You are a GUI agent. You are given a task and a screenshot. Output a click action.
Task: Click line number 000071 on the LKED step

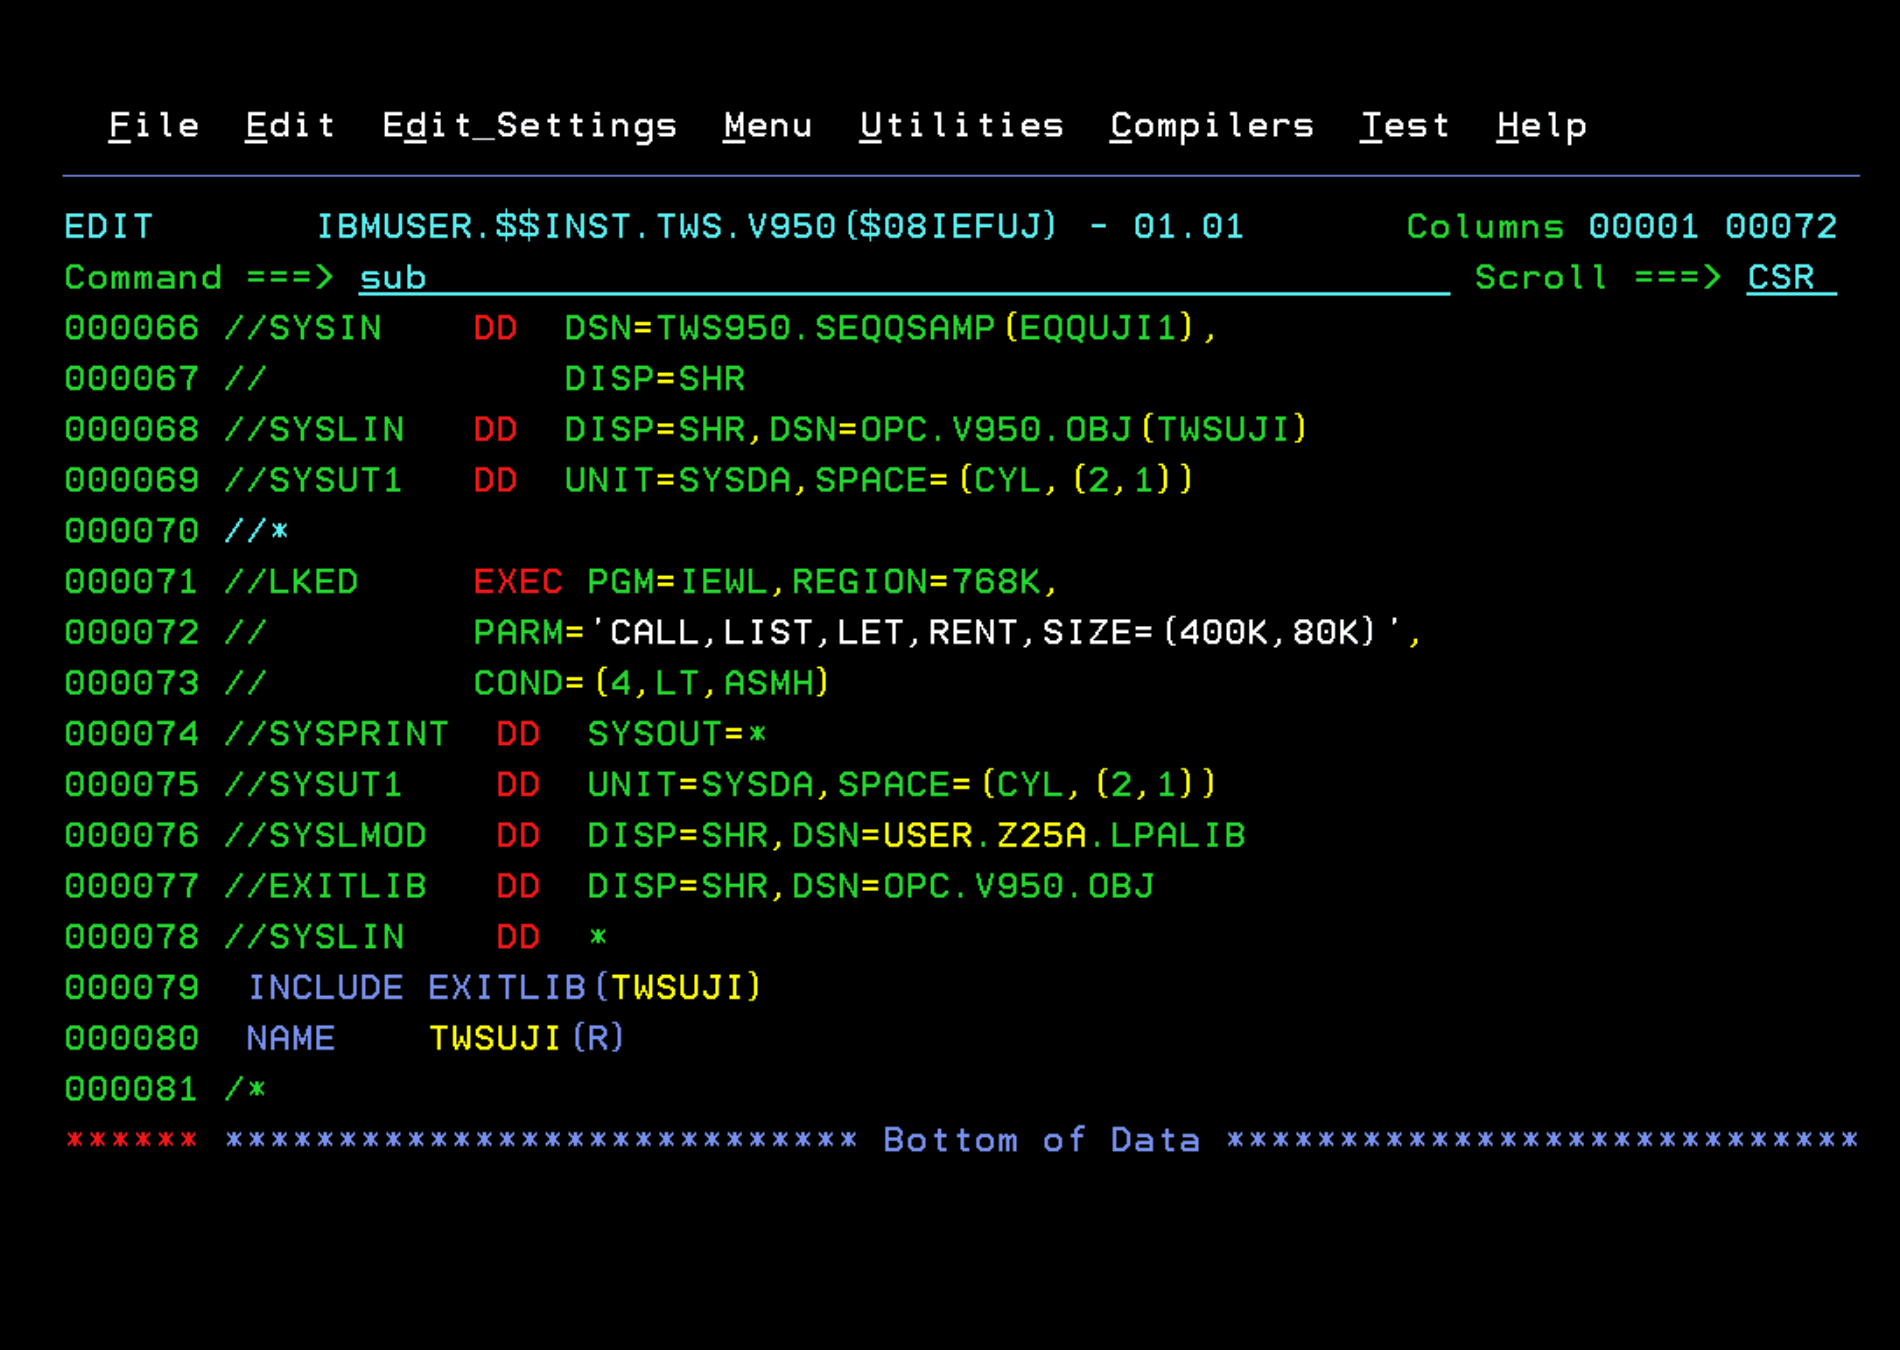(x=131, y=582)
